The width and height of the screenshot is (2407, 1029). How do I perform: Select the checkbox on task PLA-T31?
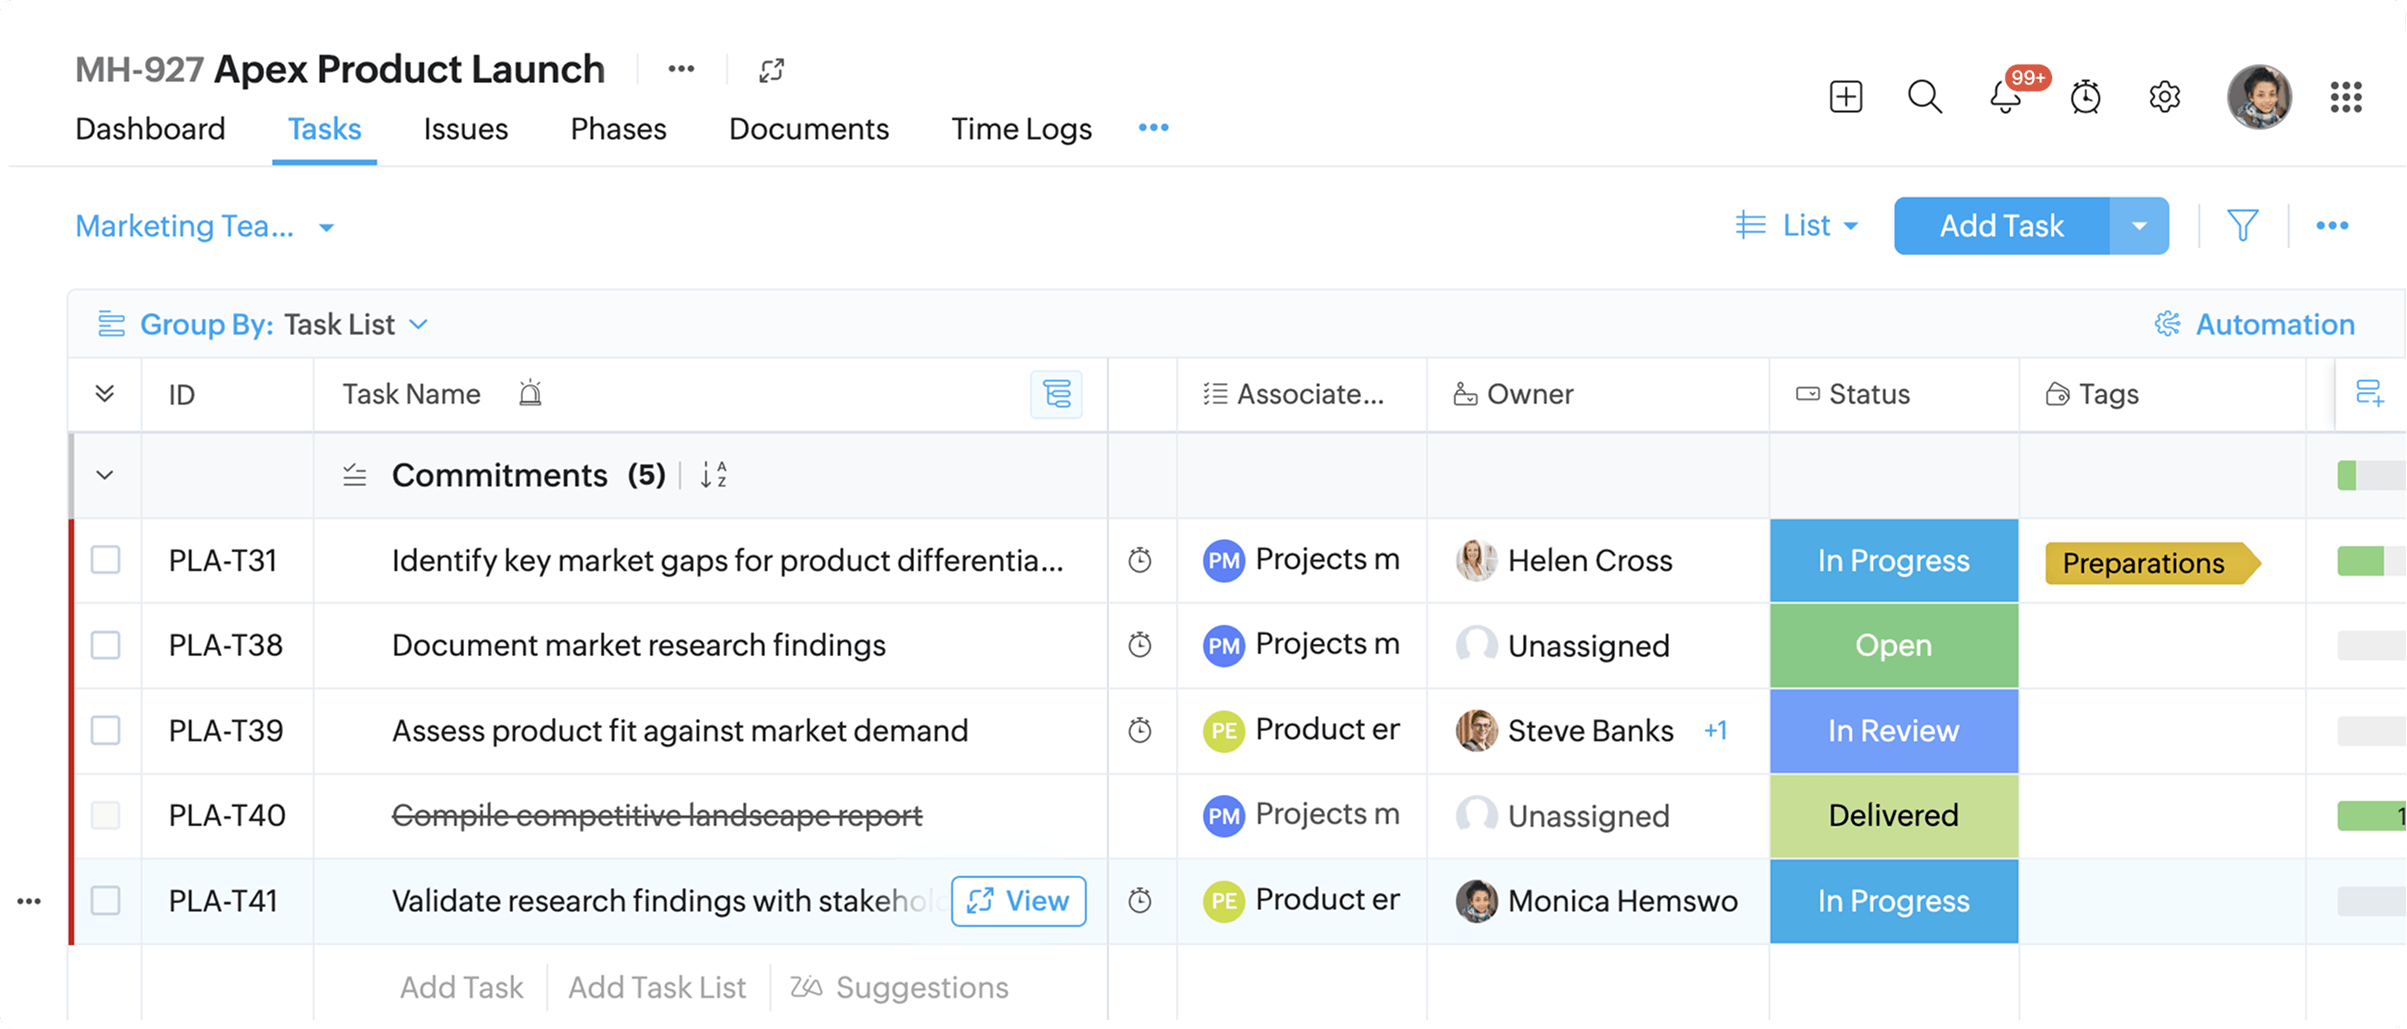coord(105,560)
